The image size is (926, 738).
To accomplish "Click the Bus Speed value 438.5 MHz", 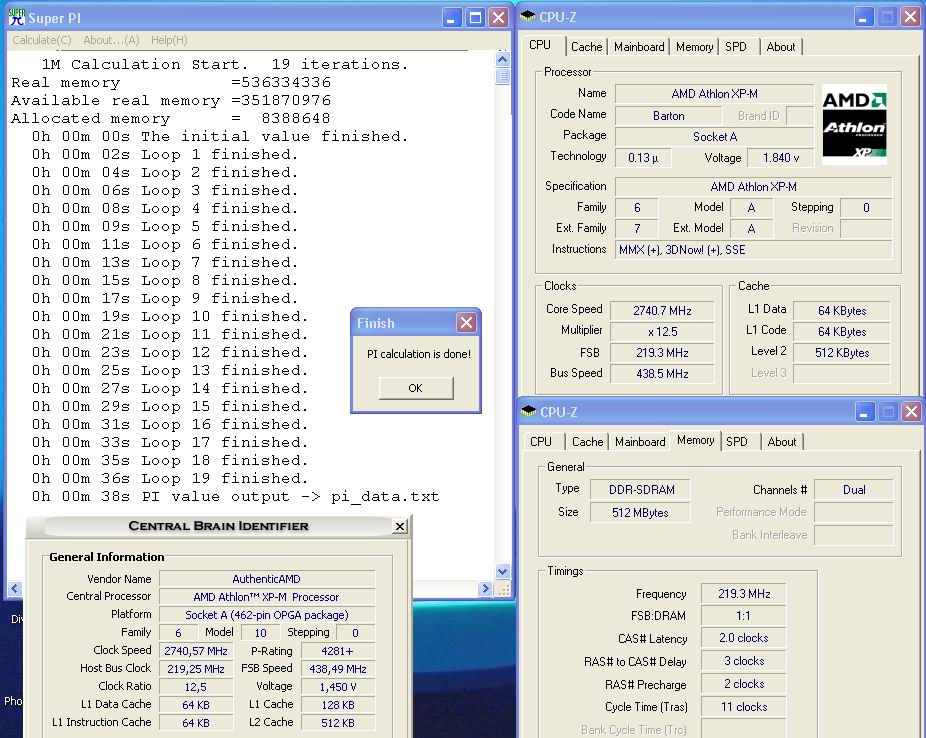I will click(x=662, y=374).
